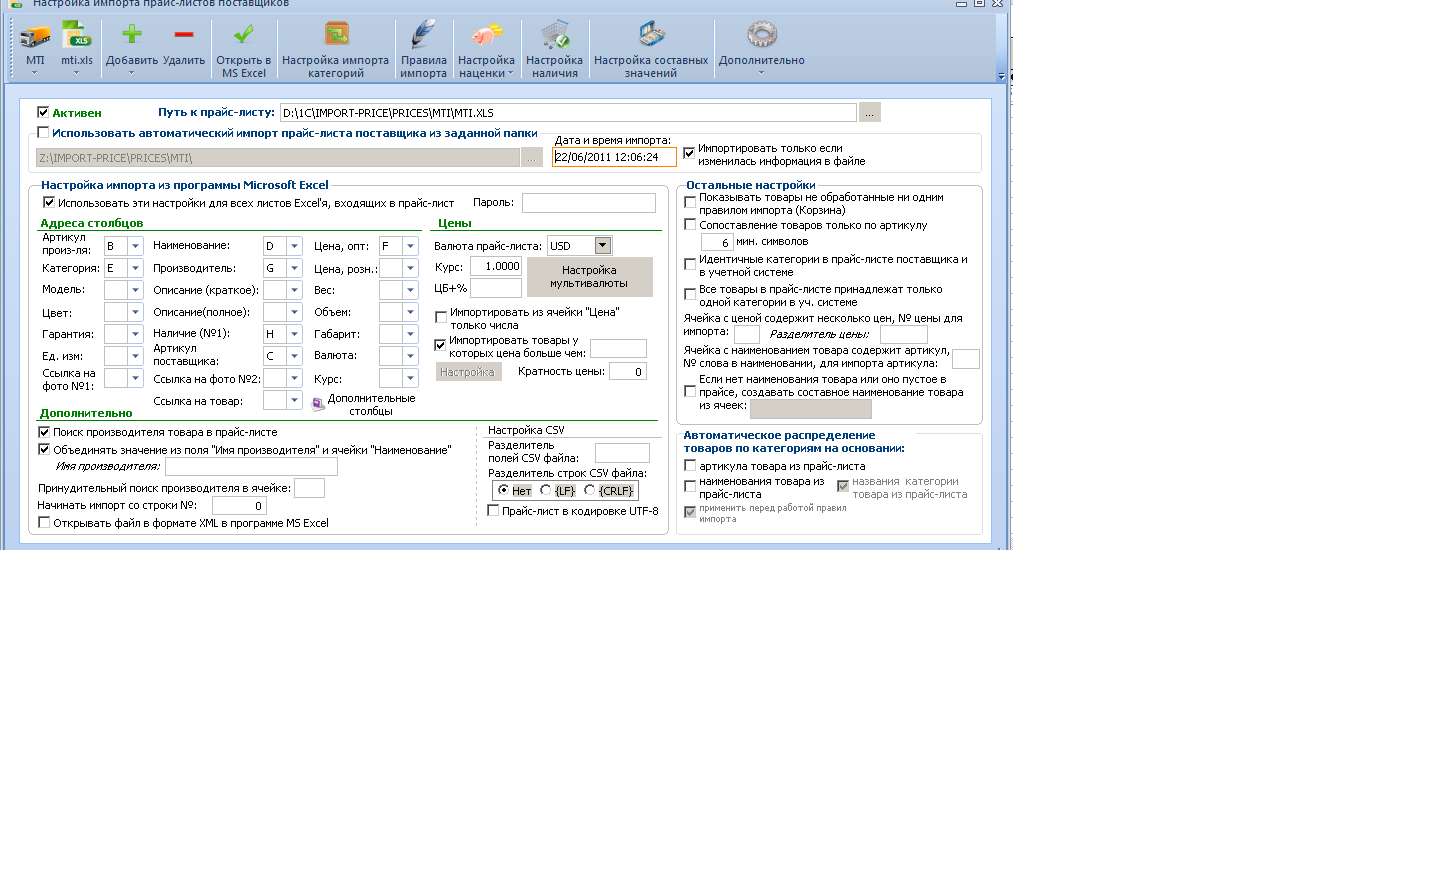The height and width of the screenshot is (872, 1444).
Task: Select the {LF} row separator option
Action: (545, 490)
